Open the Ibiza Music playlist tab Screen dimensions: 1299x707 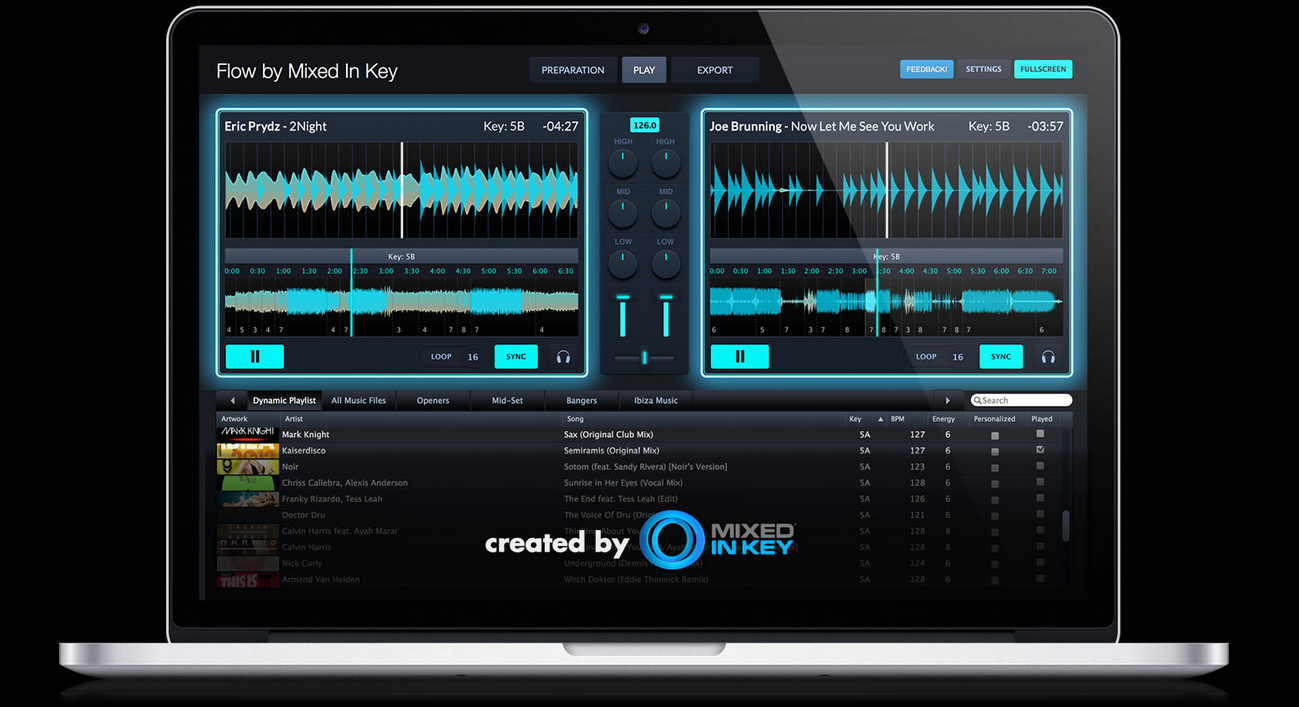656,400
